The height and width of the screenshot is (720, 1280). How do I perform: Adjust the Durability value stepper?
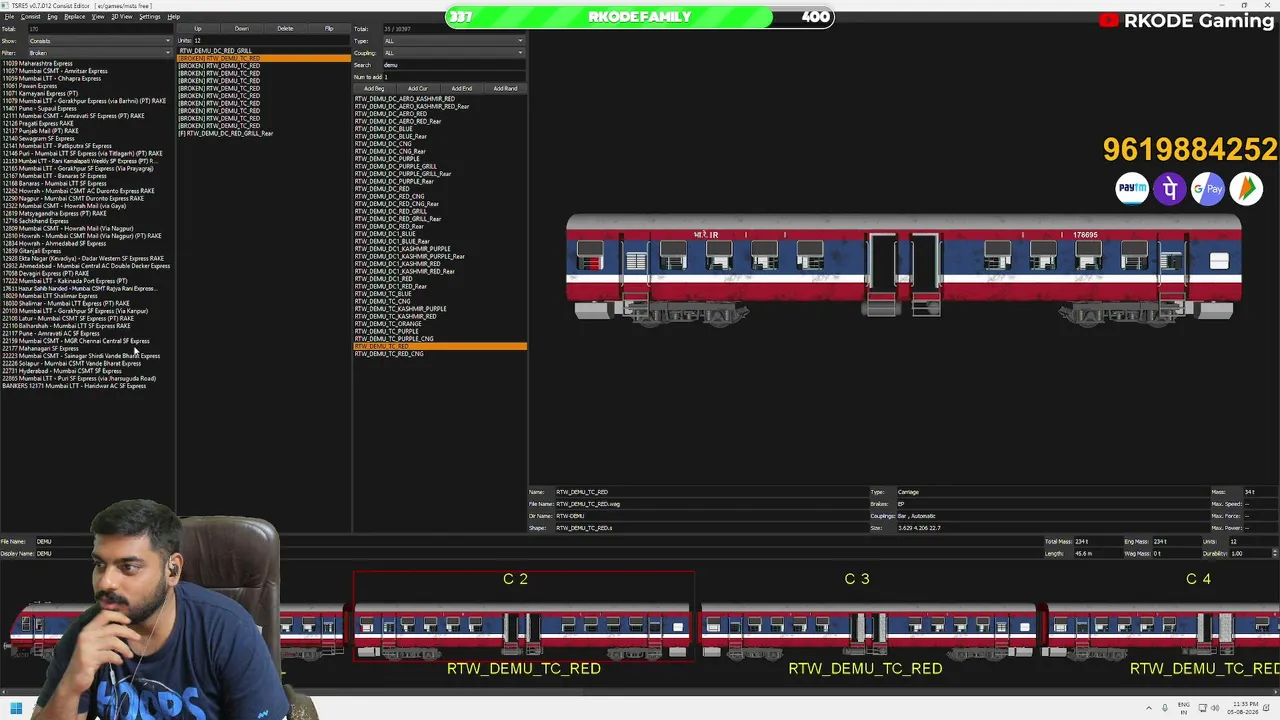click(1274, 554)
